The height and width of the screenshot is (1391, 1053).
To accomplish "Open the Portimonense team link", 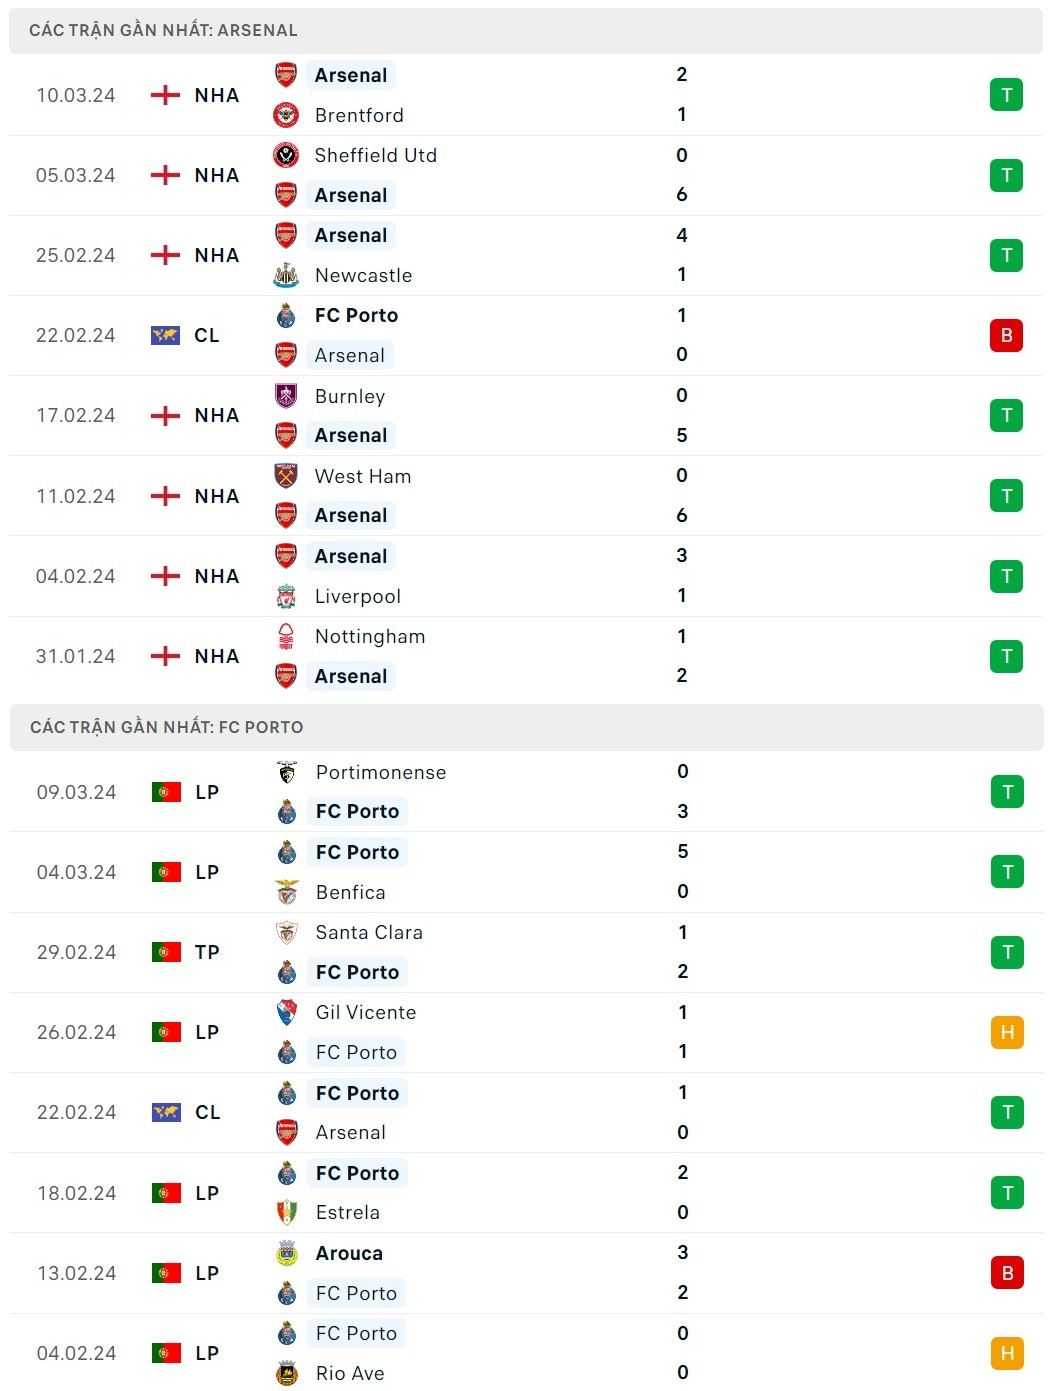I will pos(381,772).
